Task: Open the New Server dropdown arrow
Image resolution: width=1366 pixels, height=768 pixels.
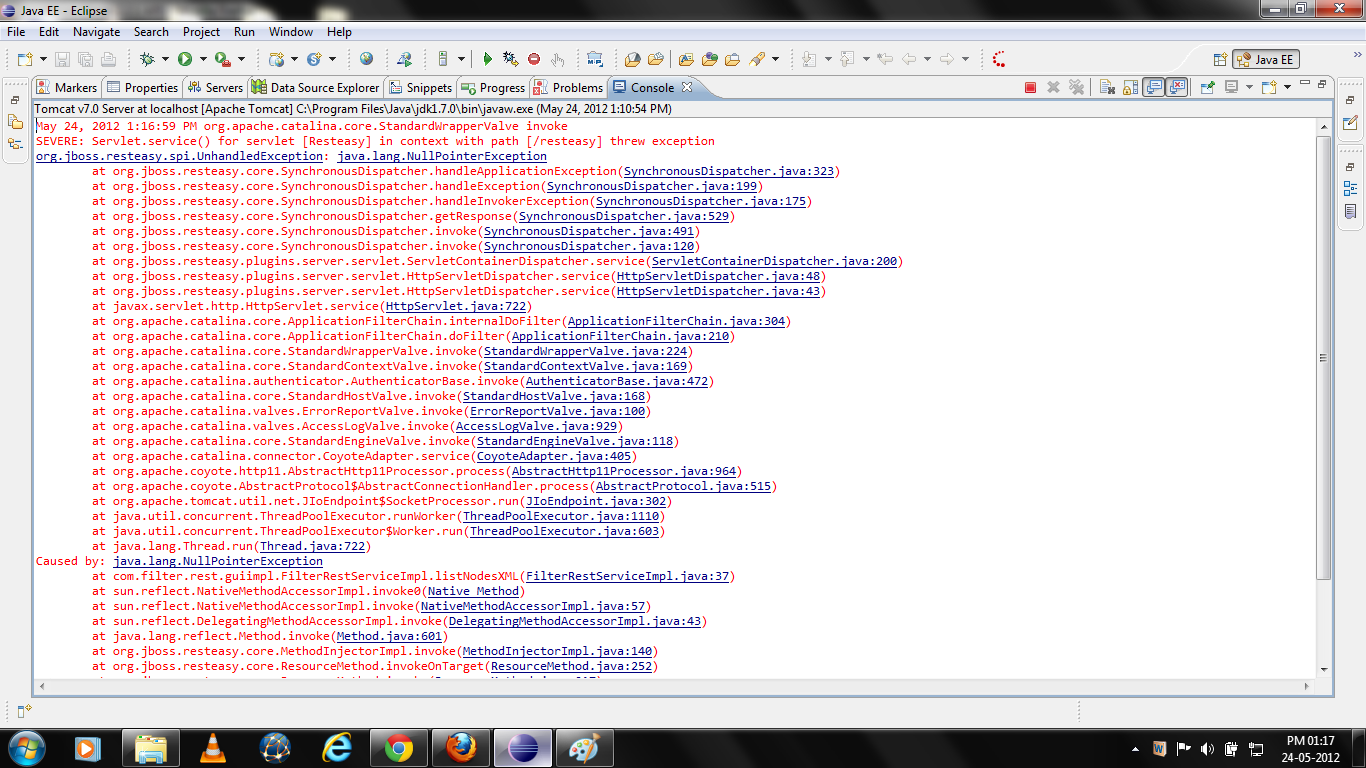Action: pyautogui.click(x=460, y=59)
